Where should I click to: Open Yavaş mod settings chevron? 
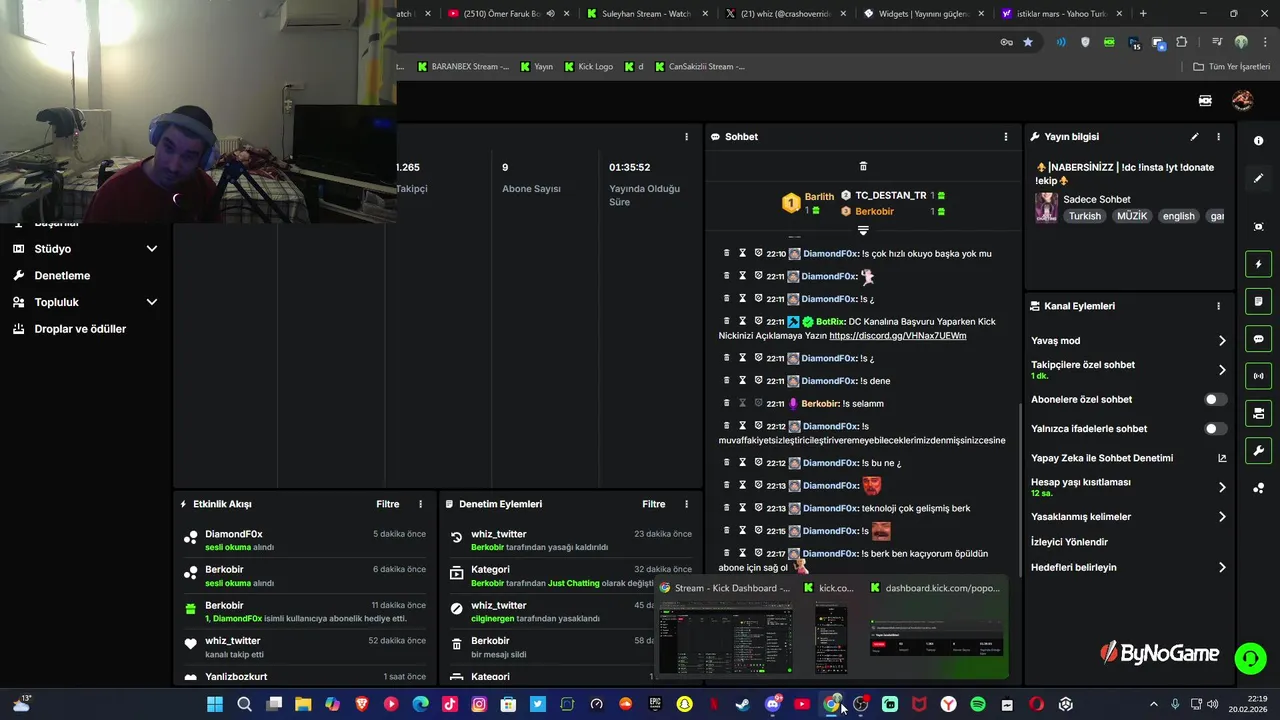(1222, 341)
